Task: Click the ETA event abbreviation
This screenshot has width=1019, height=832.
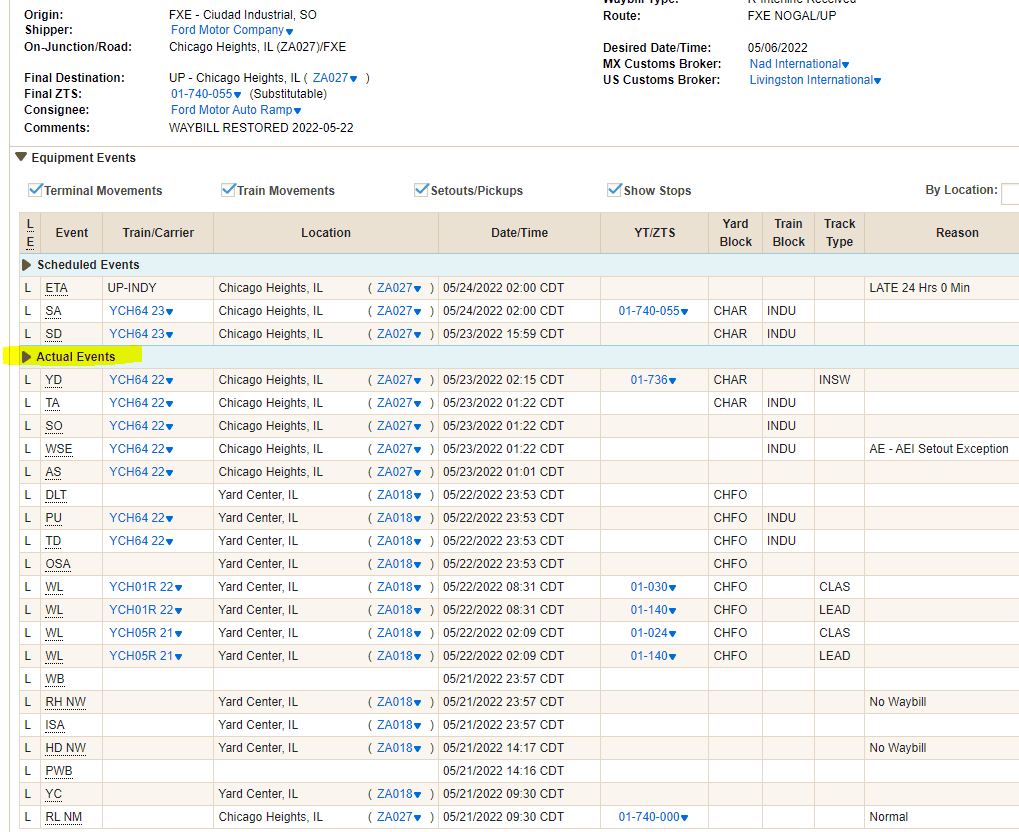Action: [56, 288]
